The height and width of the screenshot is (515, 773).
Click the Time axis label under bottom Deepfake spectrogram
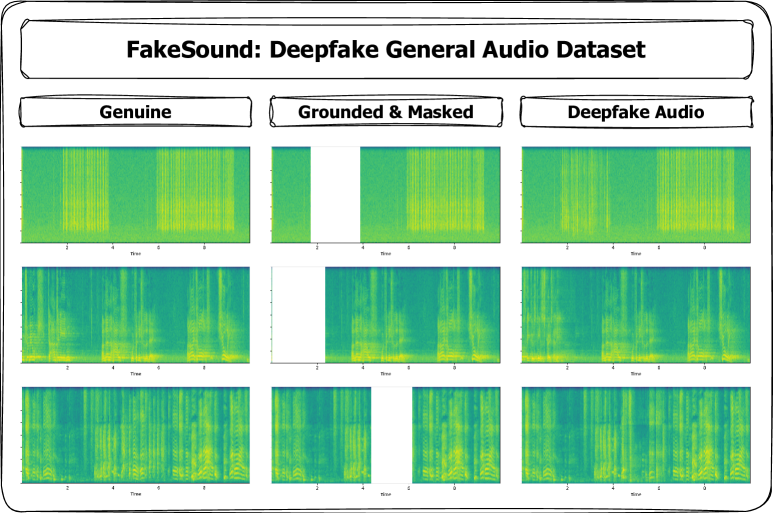(636, 494)
